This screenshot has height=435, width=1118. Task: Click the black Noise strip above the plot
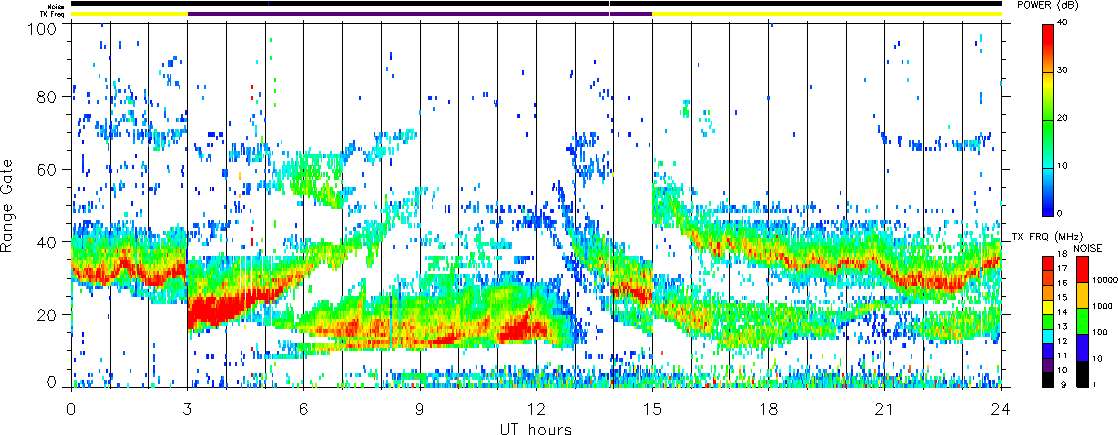point(536,4)
